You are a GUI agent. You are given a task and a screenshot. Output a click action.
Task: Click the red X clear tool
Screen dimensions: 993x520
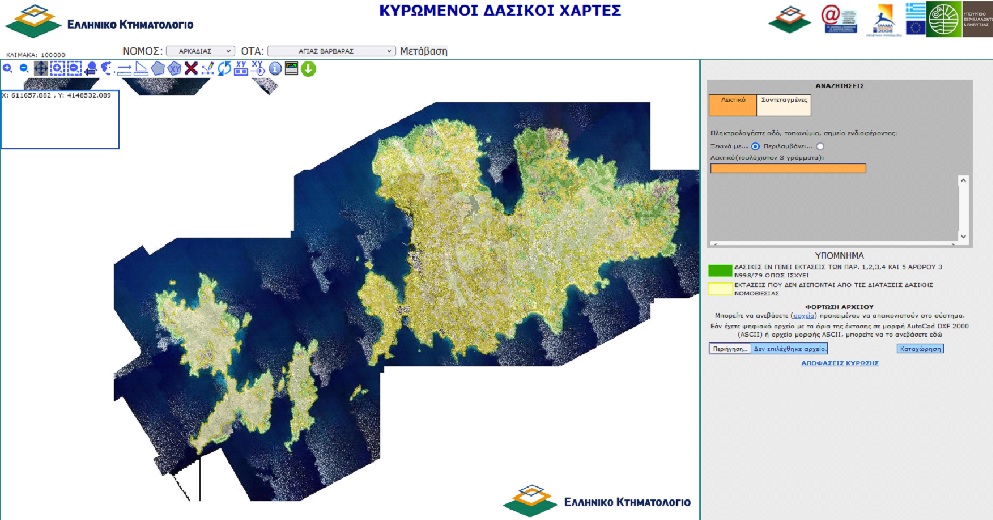191,68
